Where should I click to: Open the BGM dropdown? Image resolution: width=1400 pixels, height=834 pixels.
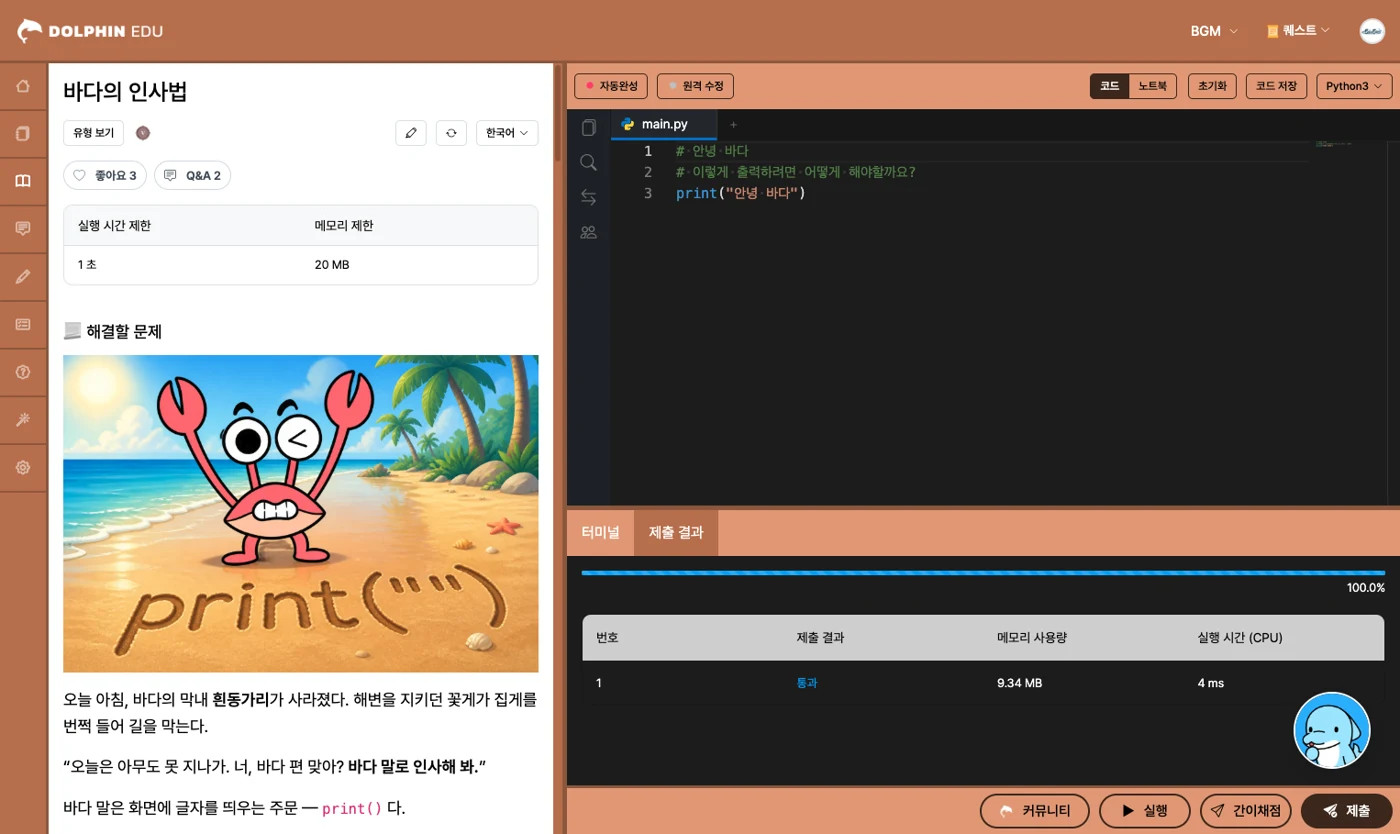pos(1214,31)
